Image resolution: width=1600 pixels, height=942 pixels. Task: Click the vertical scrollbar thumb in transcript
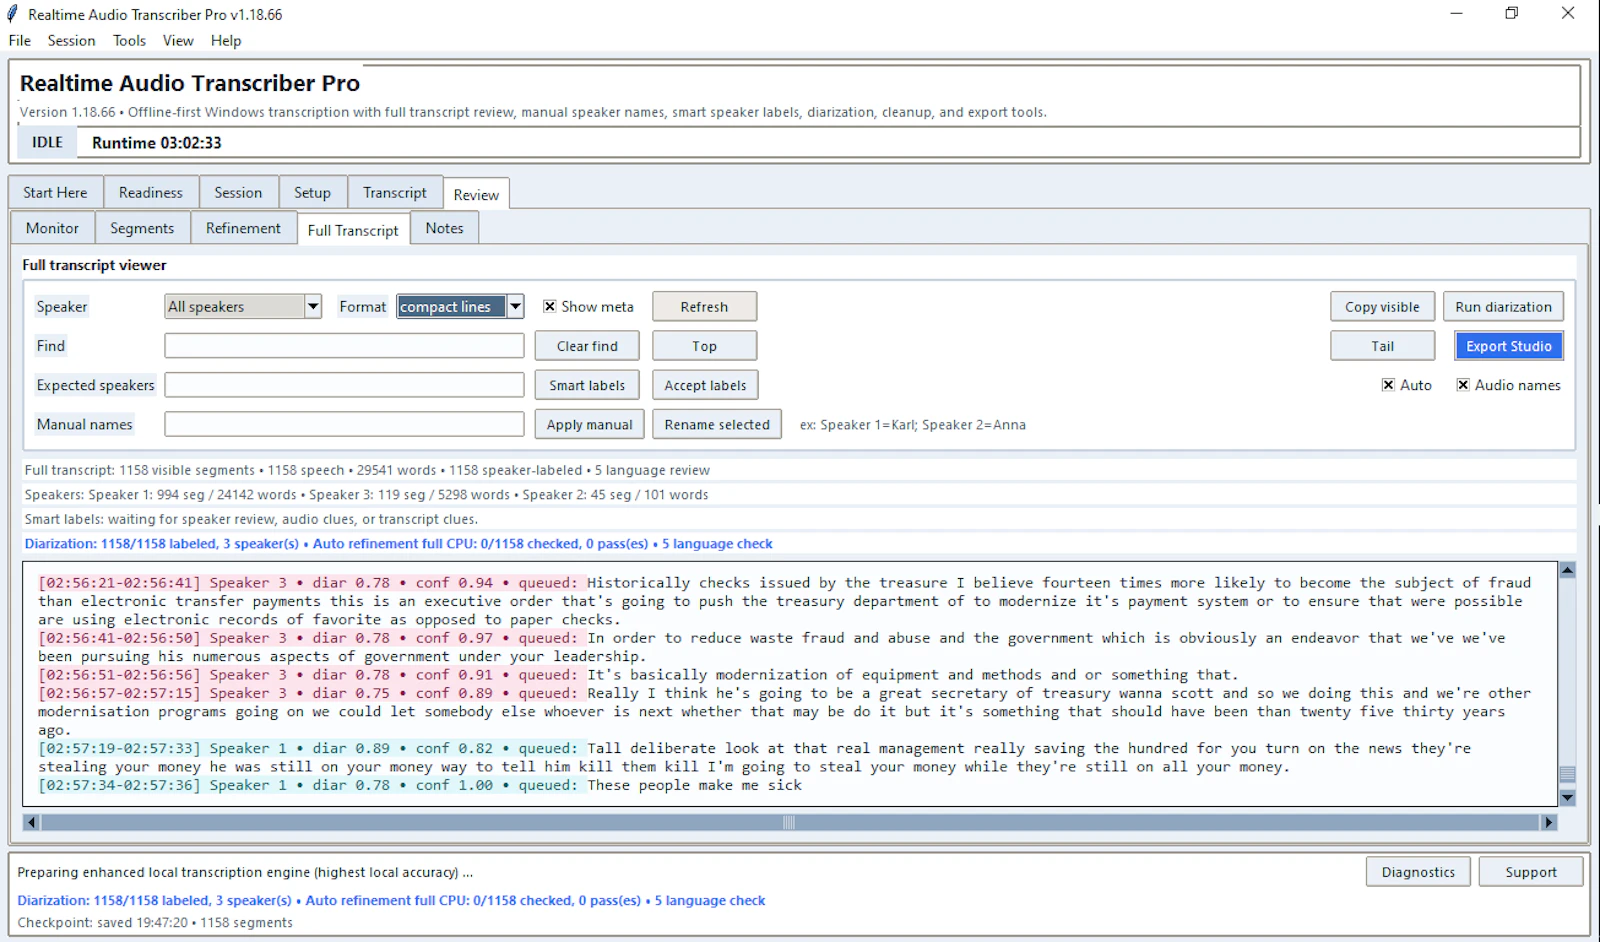coord(1568,775)
